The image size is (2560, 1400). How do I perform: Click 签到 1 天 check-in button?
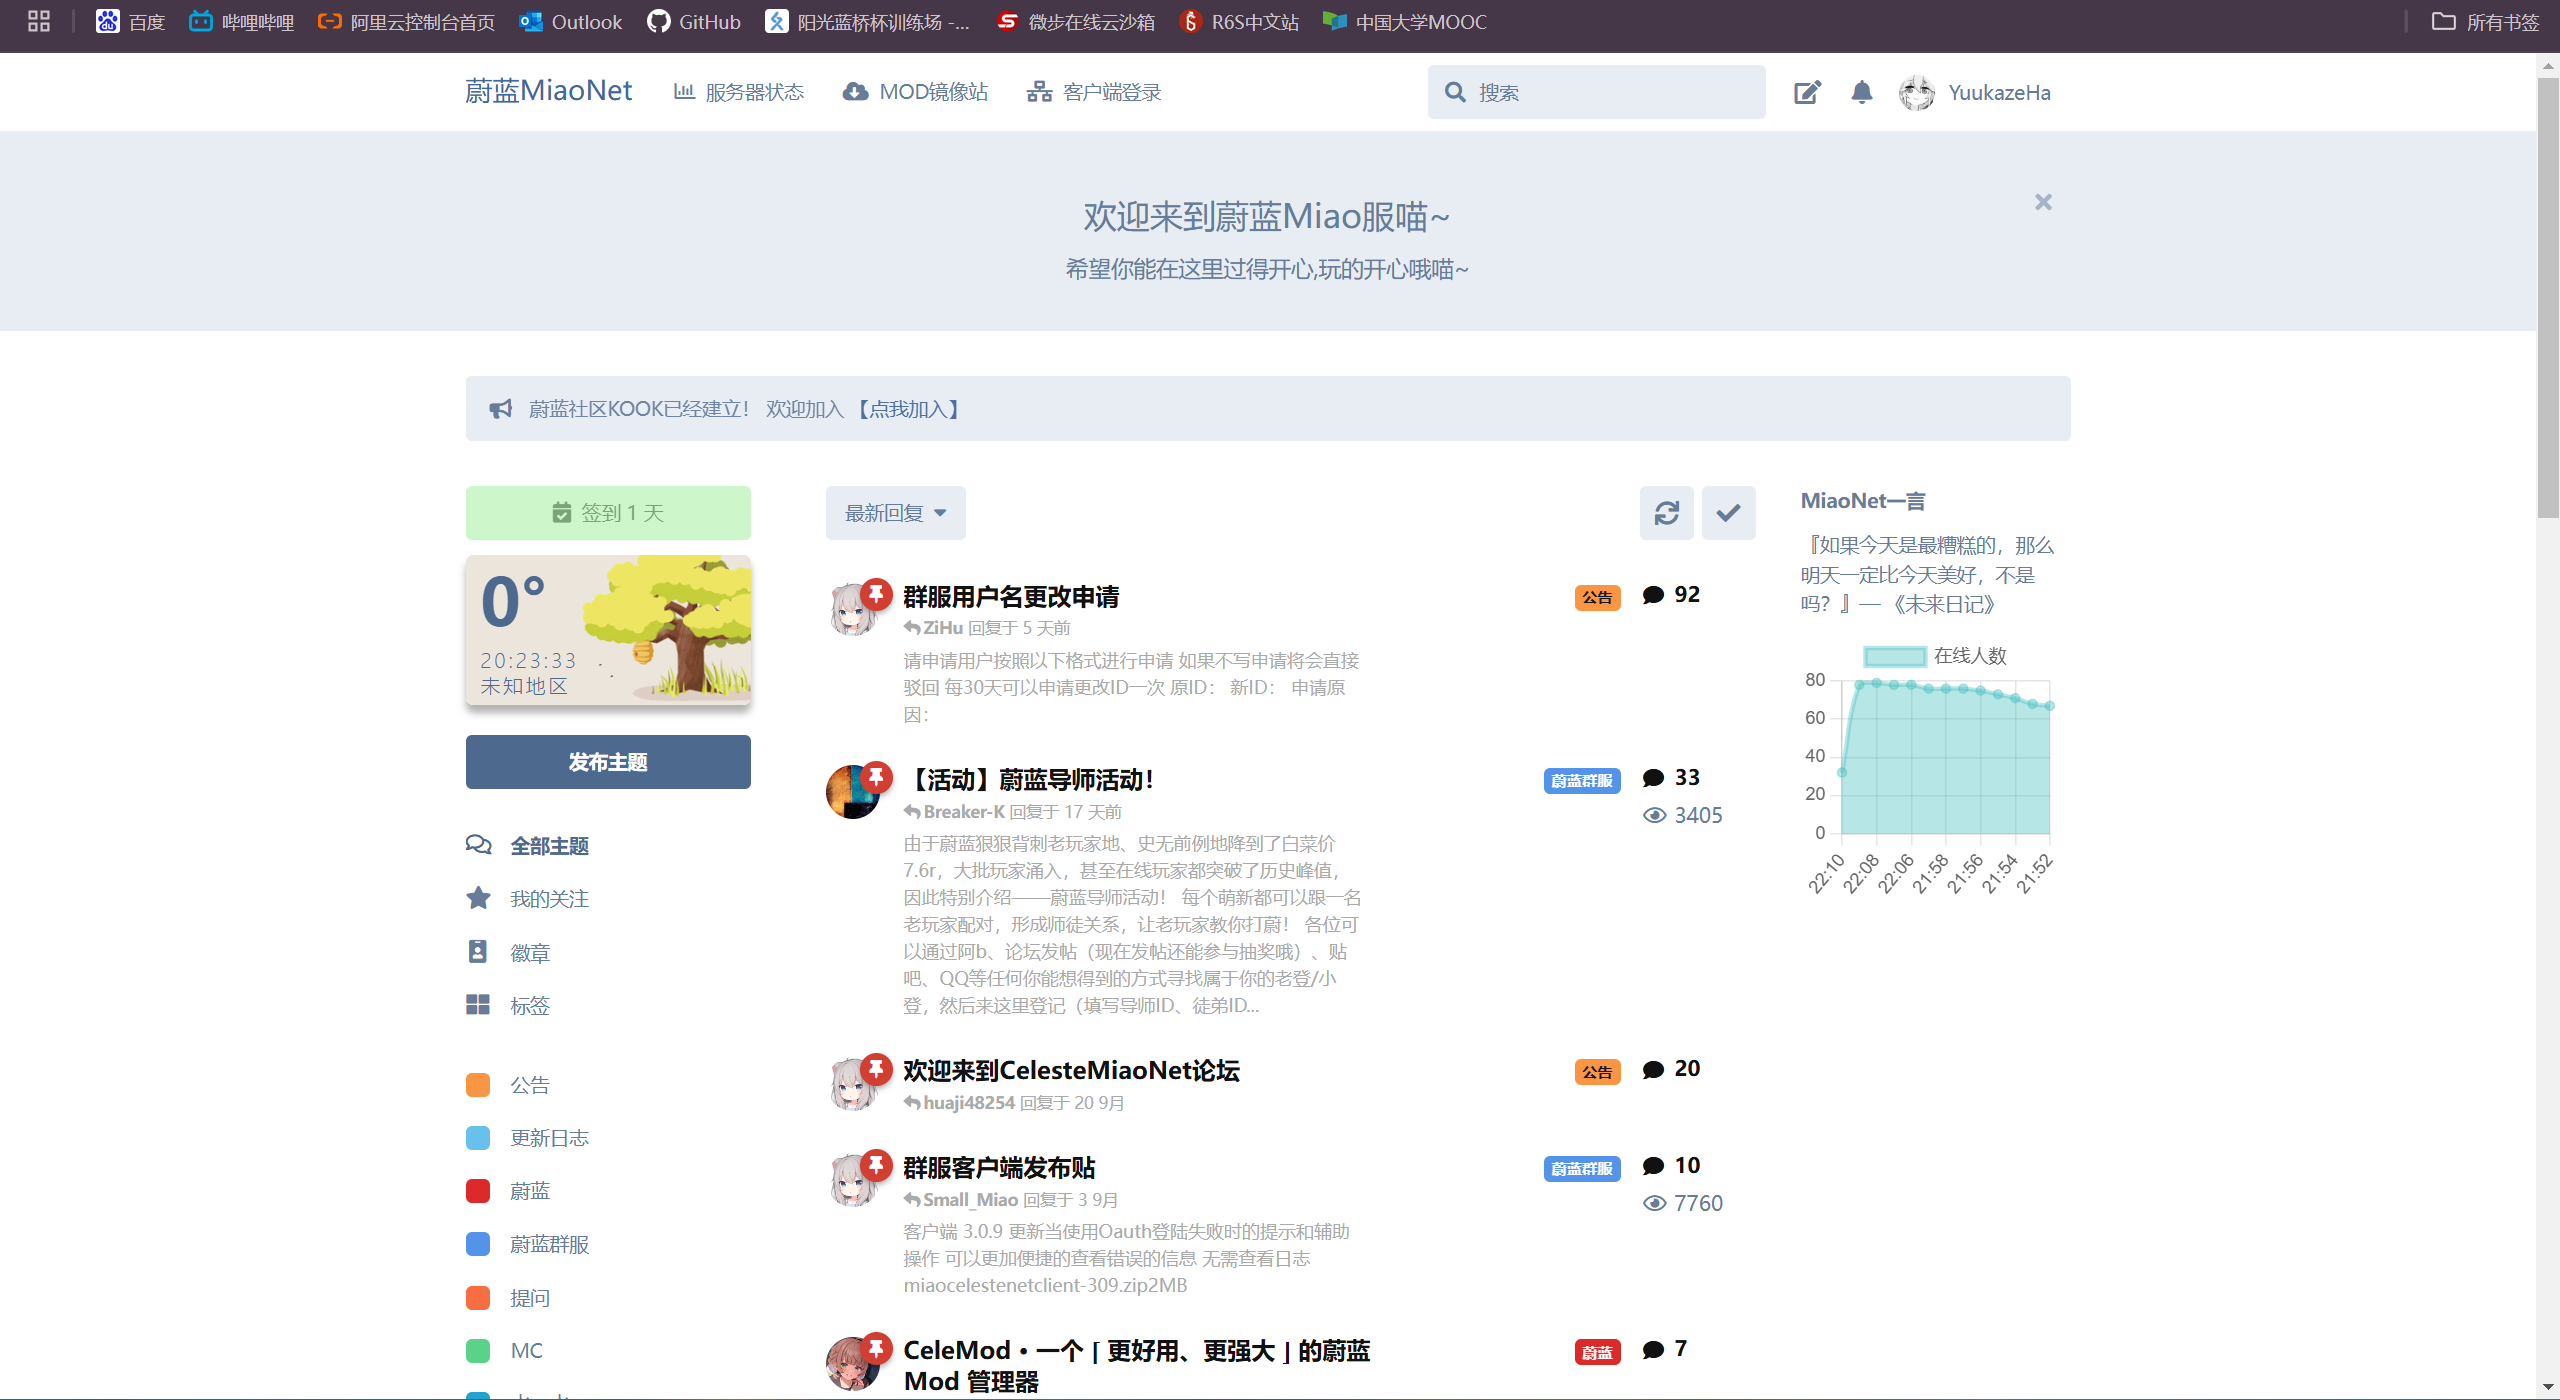(608, 513)
